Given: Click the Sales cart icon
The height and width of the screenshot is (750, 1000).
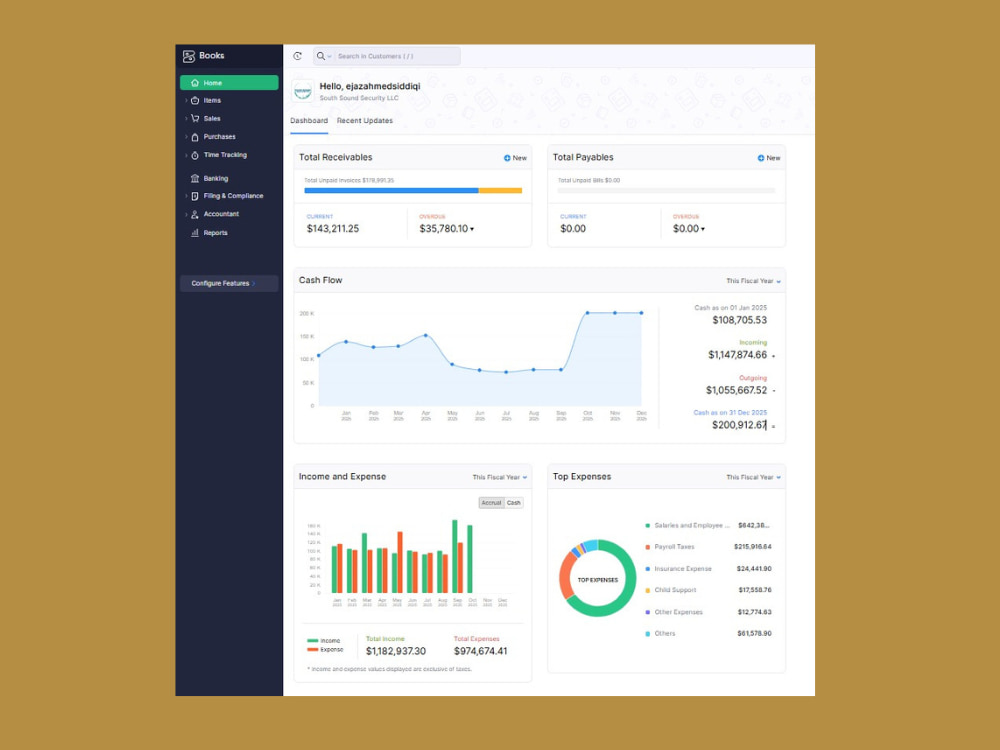Looking at the screenshot, I should click(x=195, y=119).
